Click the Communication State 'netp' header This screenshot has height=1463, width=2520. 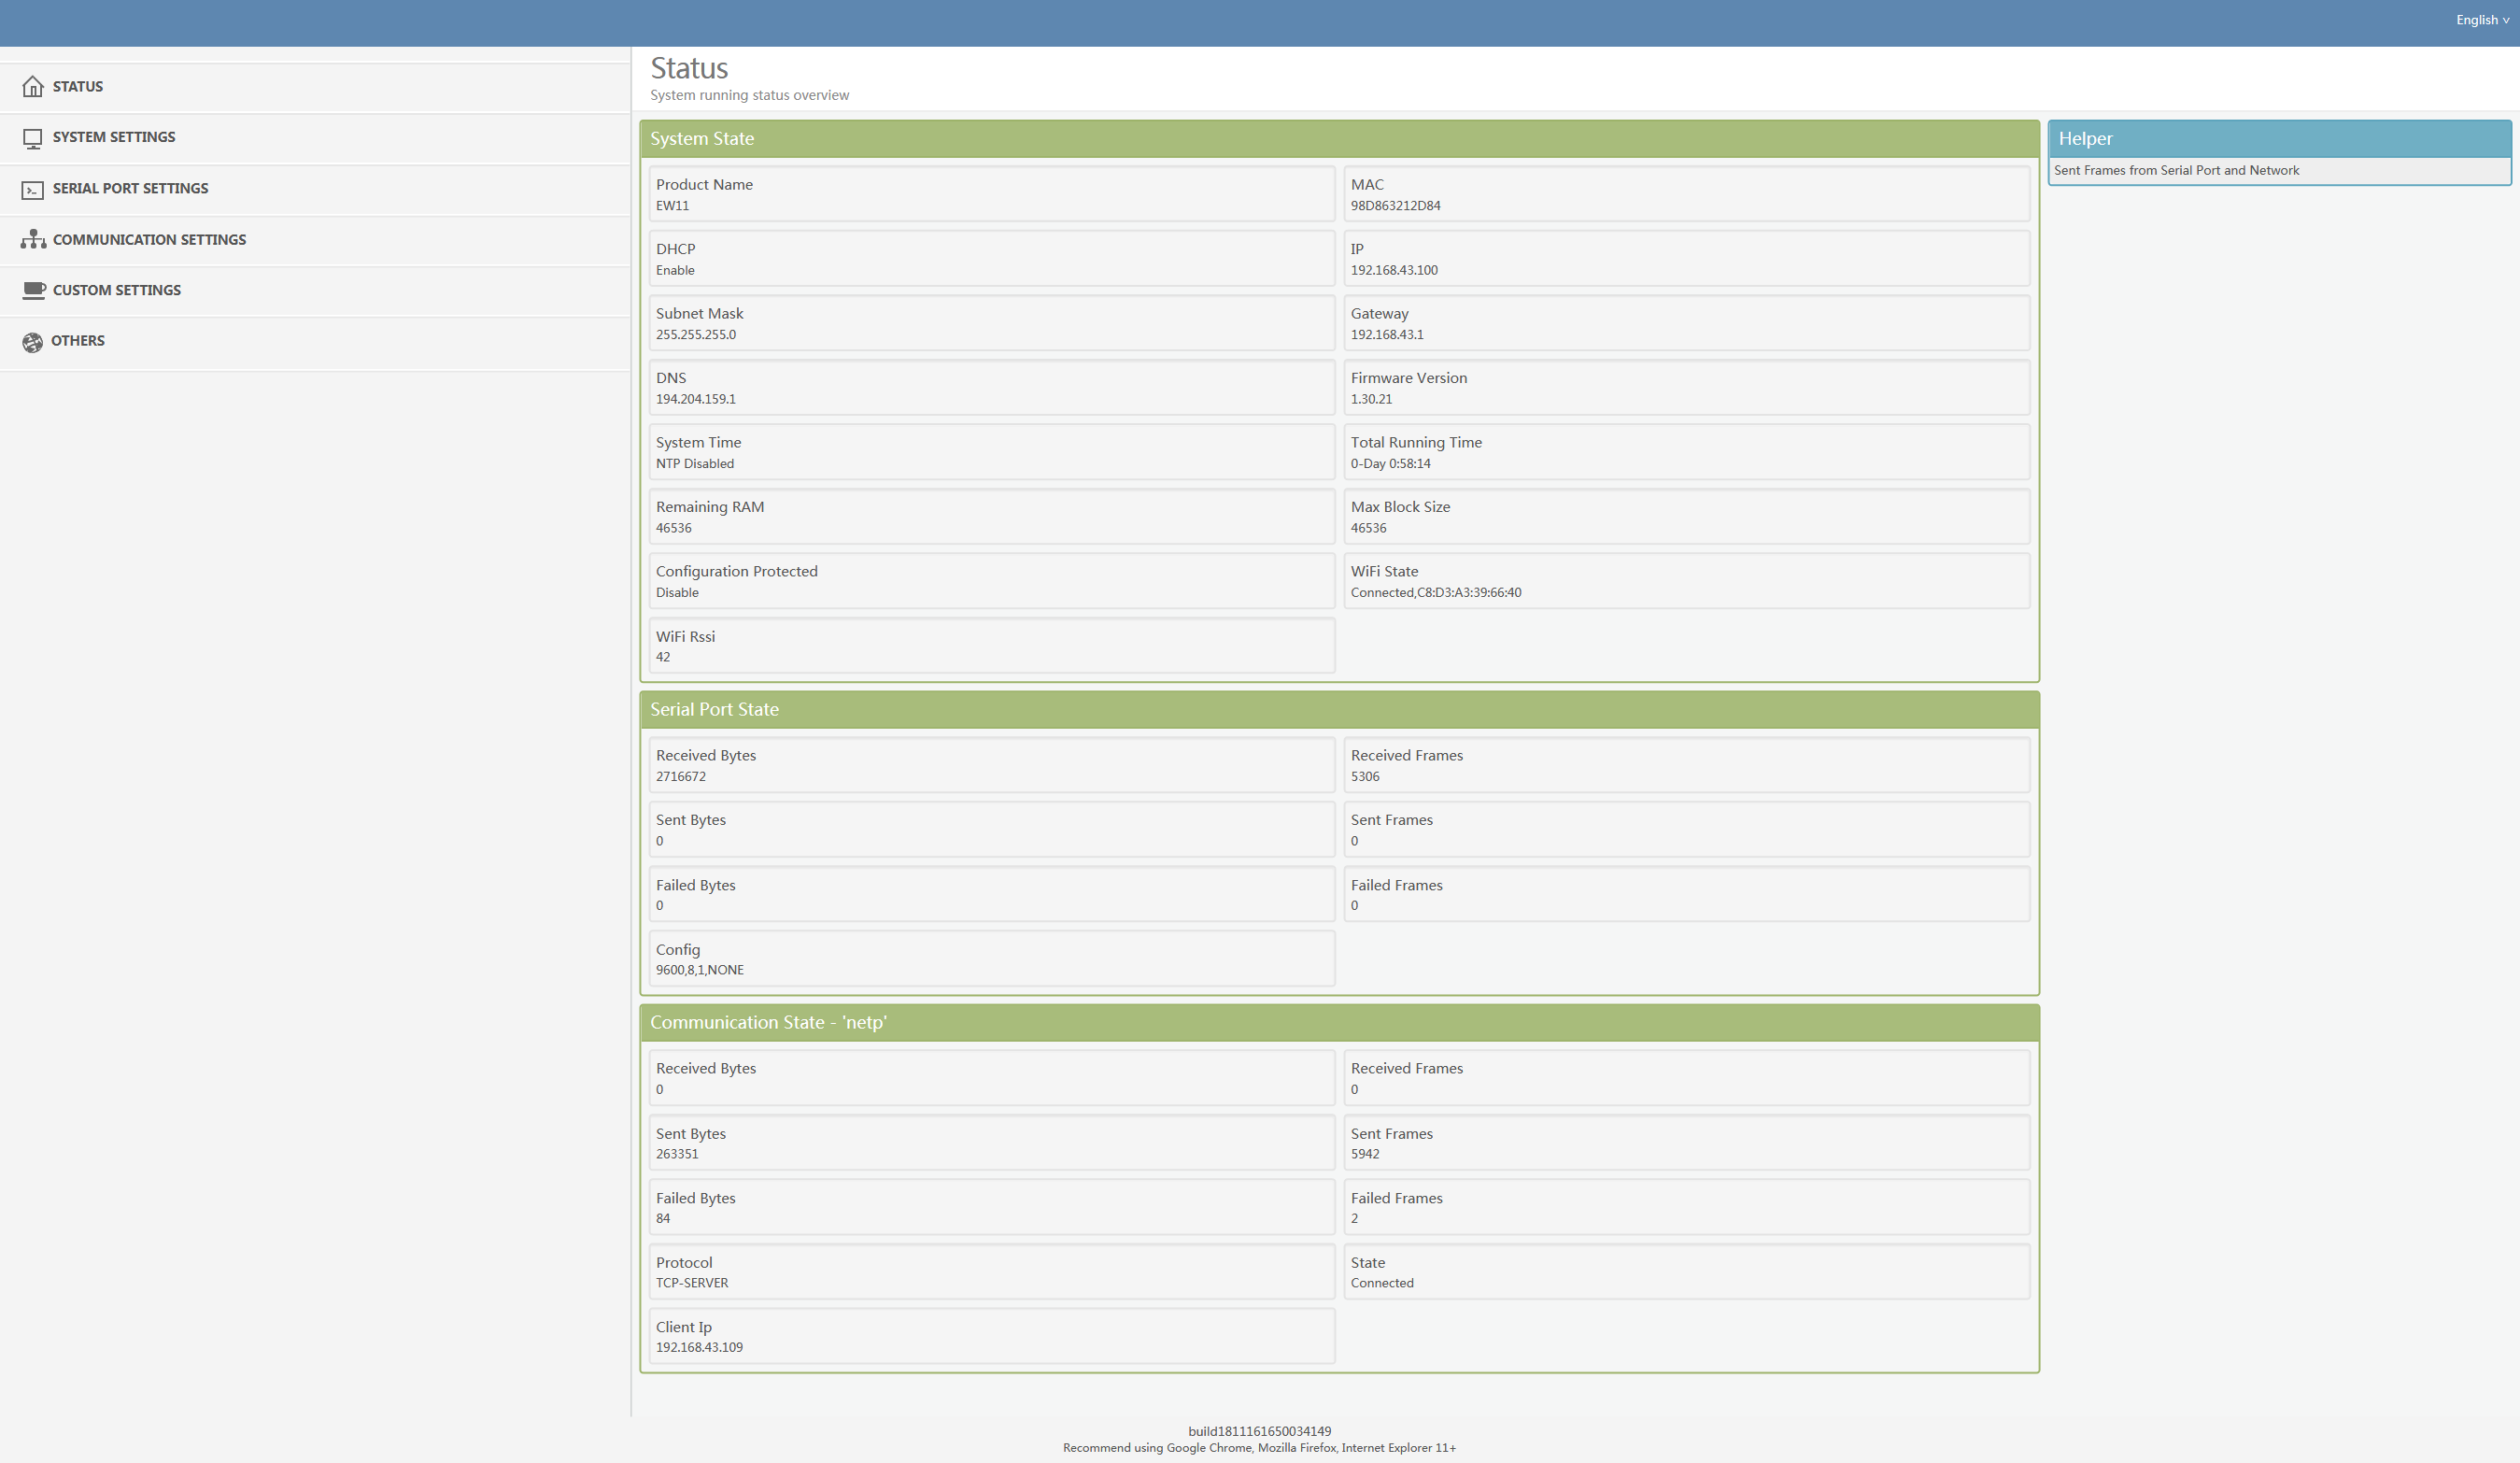[1339, 1022]
